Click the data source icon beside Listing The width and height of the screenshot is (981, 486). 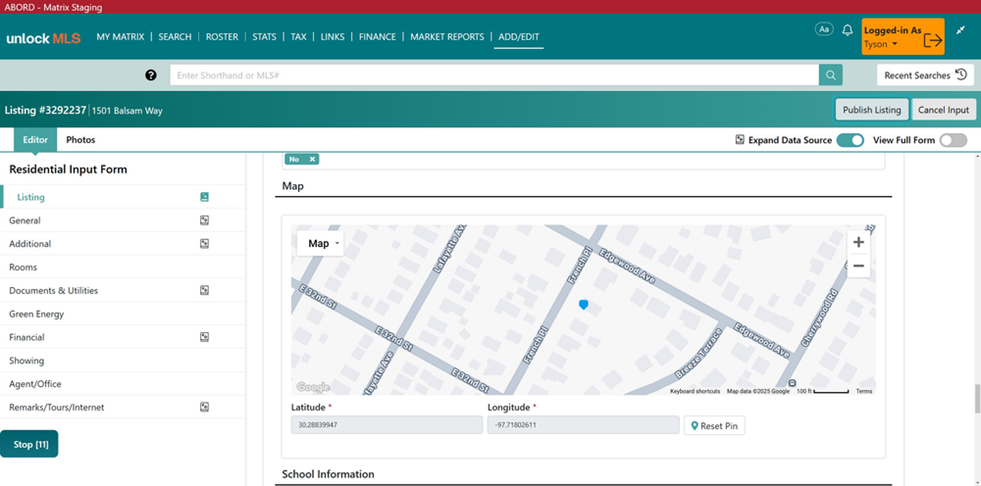[x=205, y=197]
